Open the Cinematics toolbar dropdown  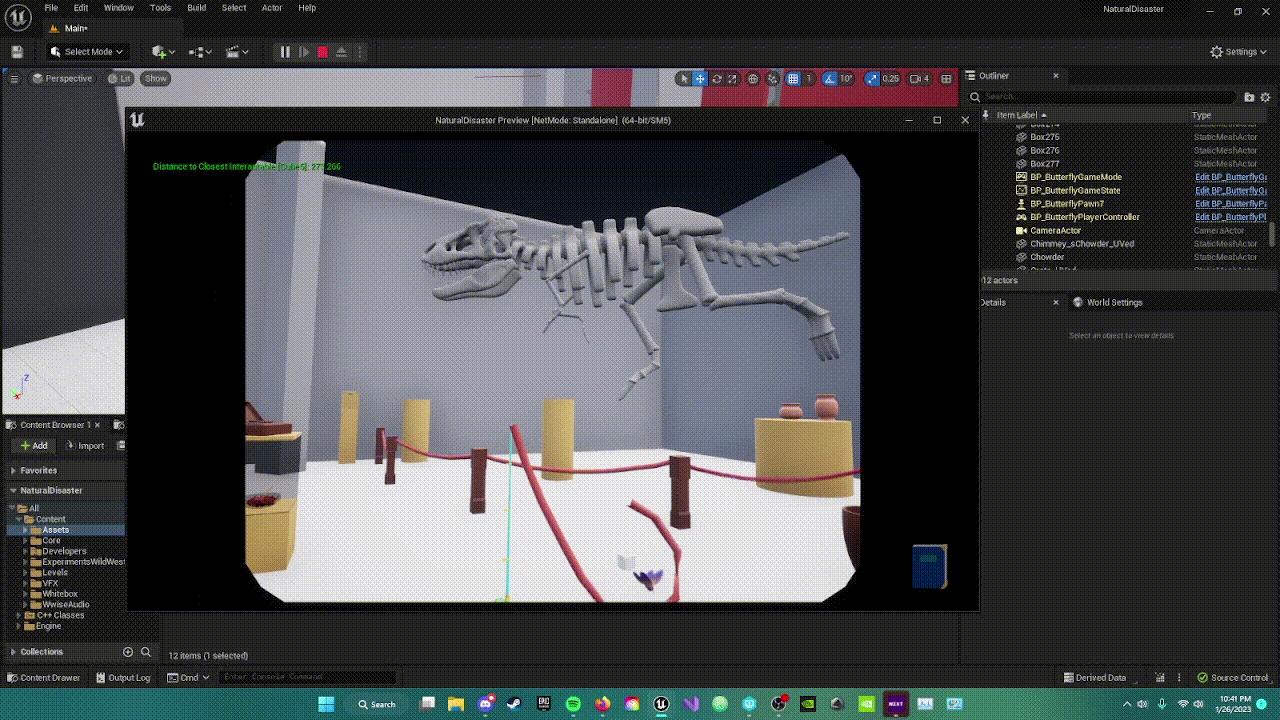[x=237, y=52]
